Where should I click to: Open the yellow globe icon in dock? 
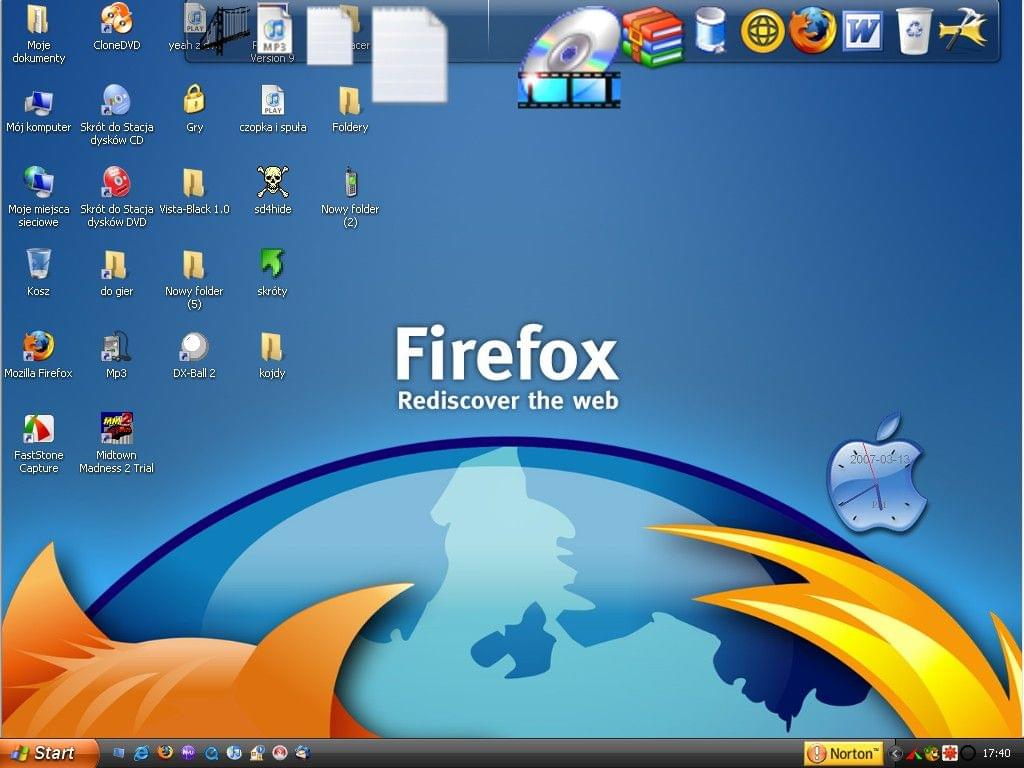762,31
